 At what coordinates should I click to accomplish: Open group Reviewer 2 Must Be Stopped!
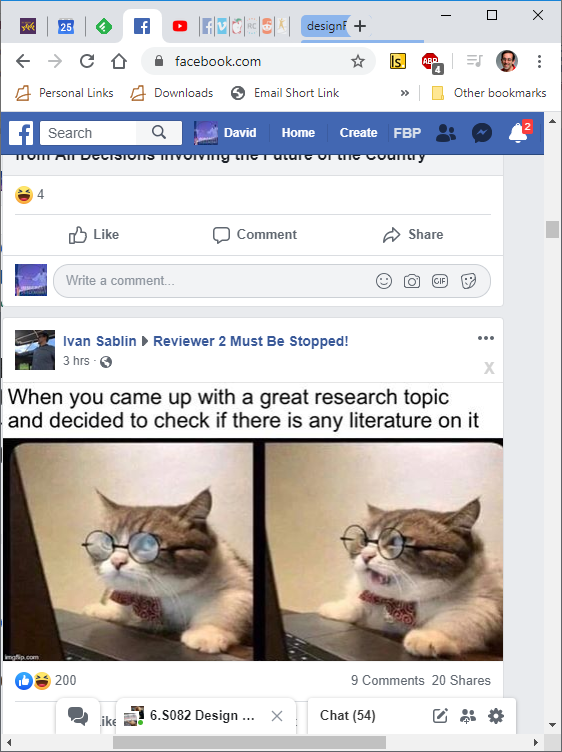251,341
